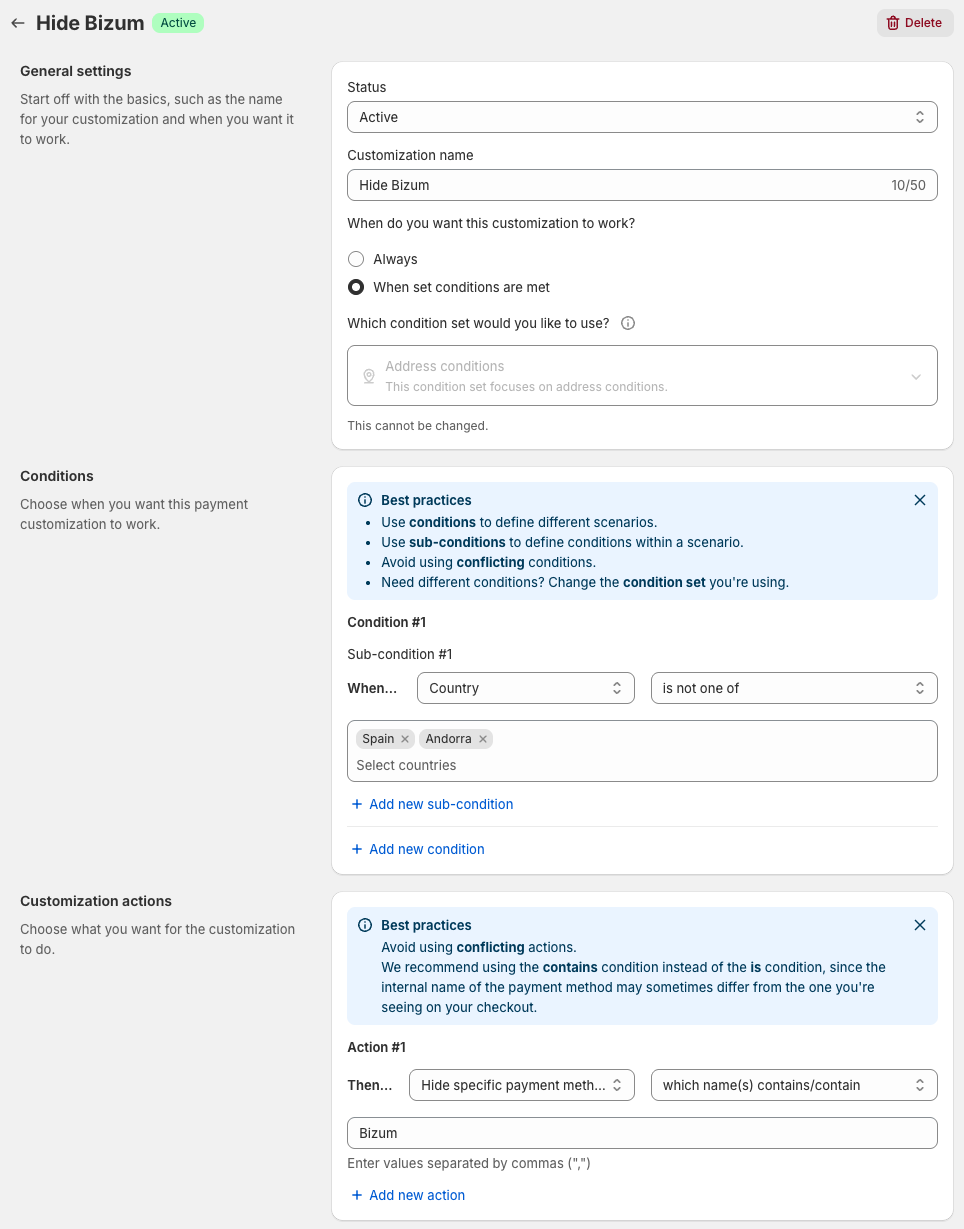Close the Customization actions best practices banner

tap(919, 925)
